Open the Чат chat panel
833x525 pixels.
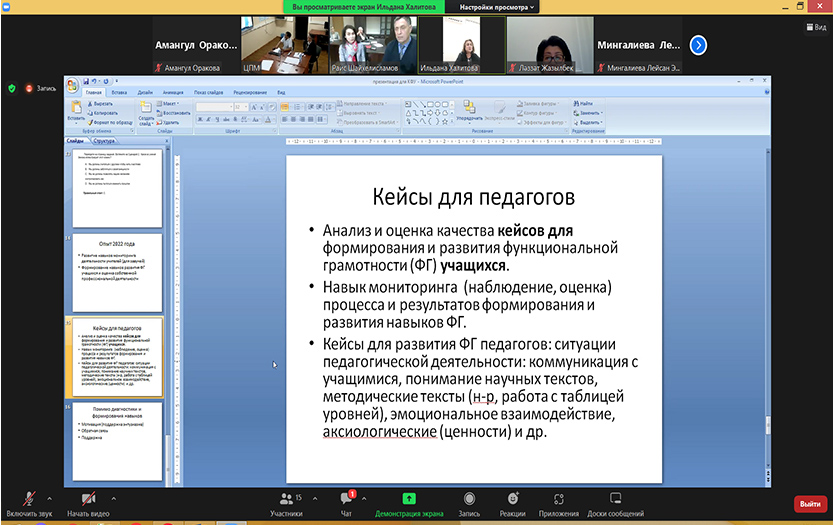348,502
